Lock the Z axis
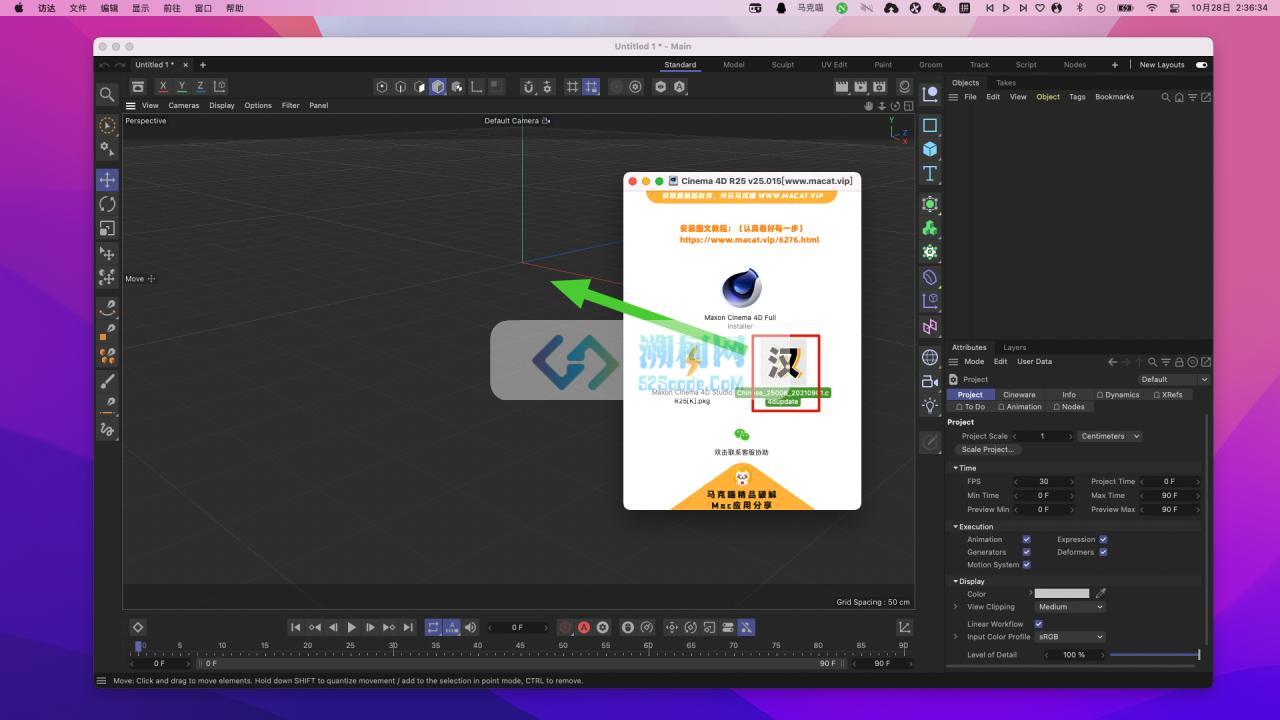The height and width of the screenshot is (720, 1280). 200,87
